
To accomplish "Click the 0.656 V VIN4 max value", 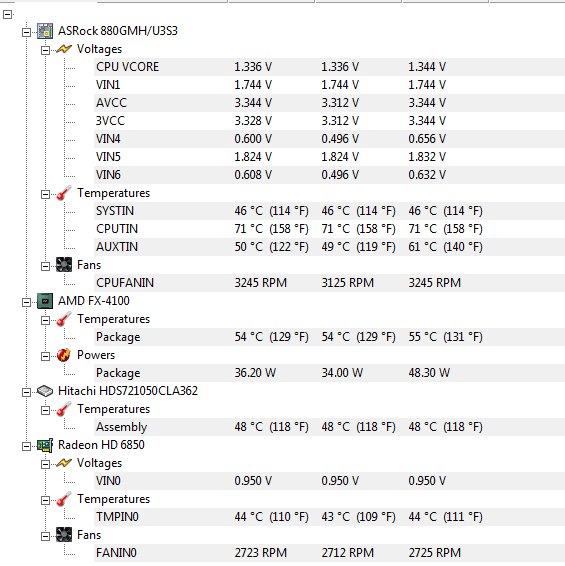I will coord(427,139).
